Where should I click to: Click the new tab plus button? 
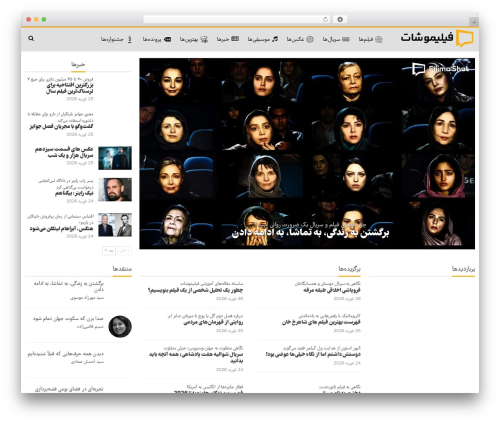[474, 22]
